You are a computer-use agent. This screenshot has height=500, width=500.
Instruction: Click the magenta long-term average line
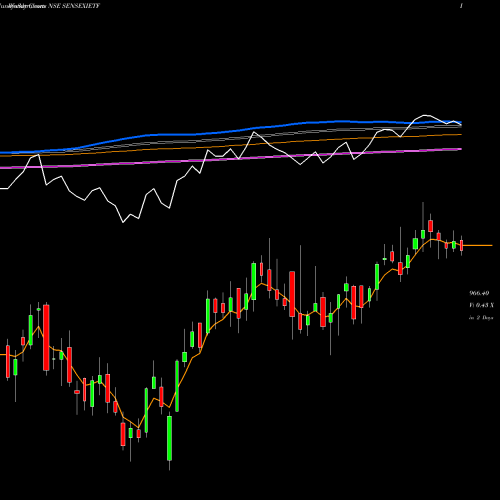point(231,159)
